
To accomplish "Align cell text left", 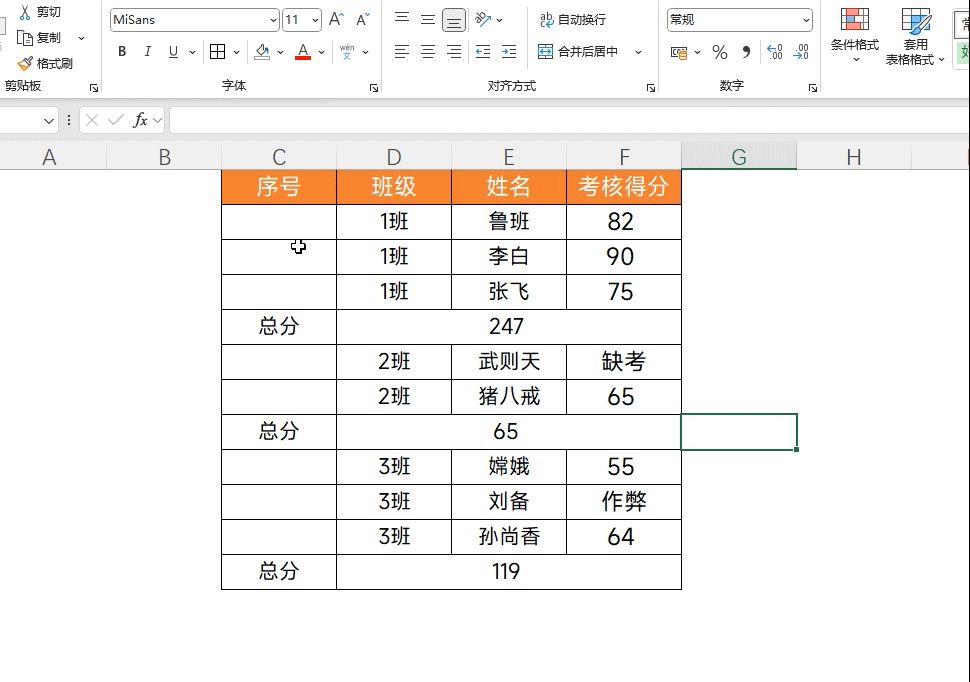I will tap(402, 52).
